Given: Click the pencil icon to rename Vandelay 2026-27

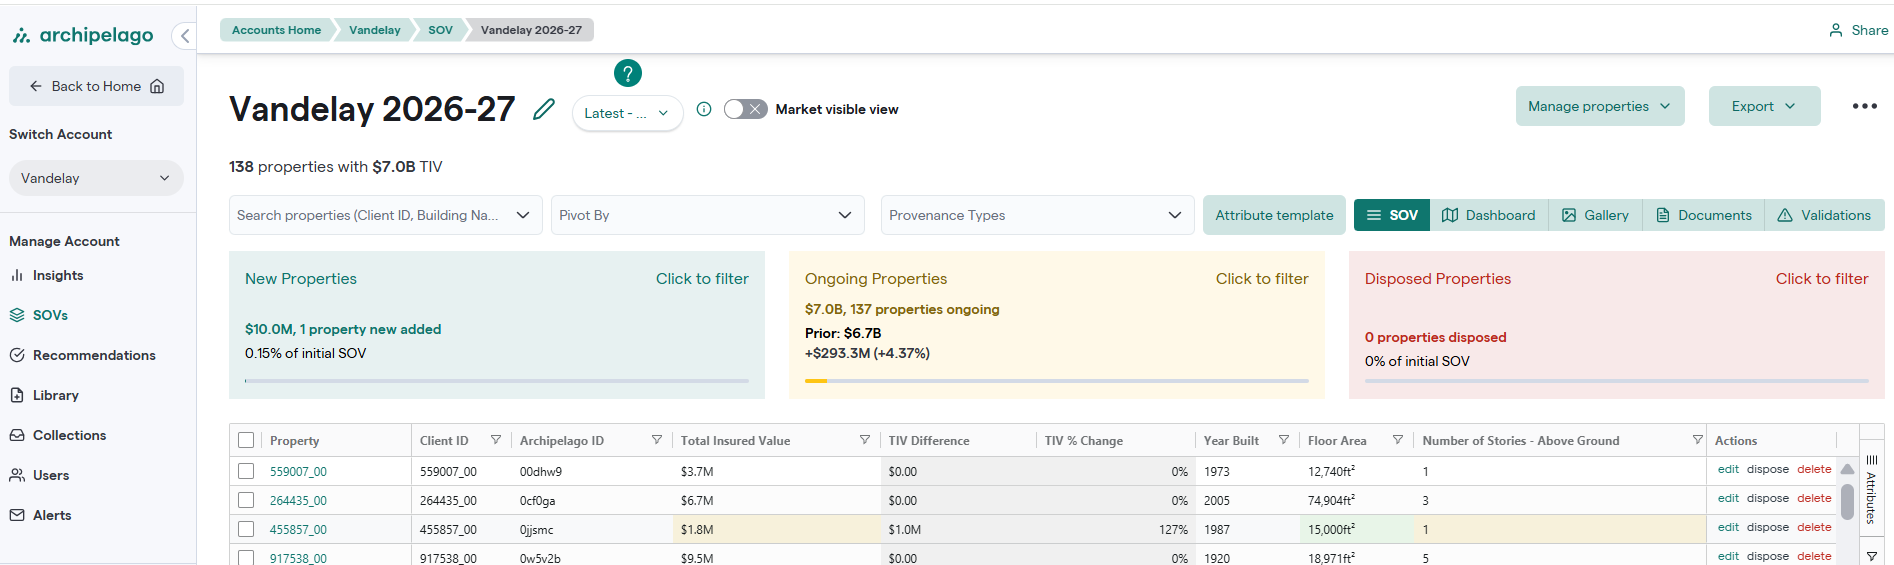Looking at the screenshot, I should (543, 109).
